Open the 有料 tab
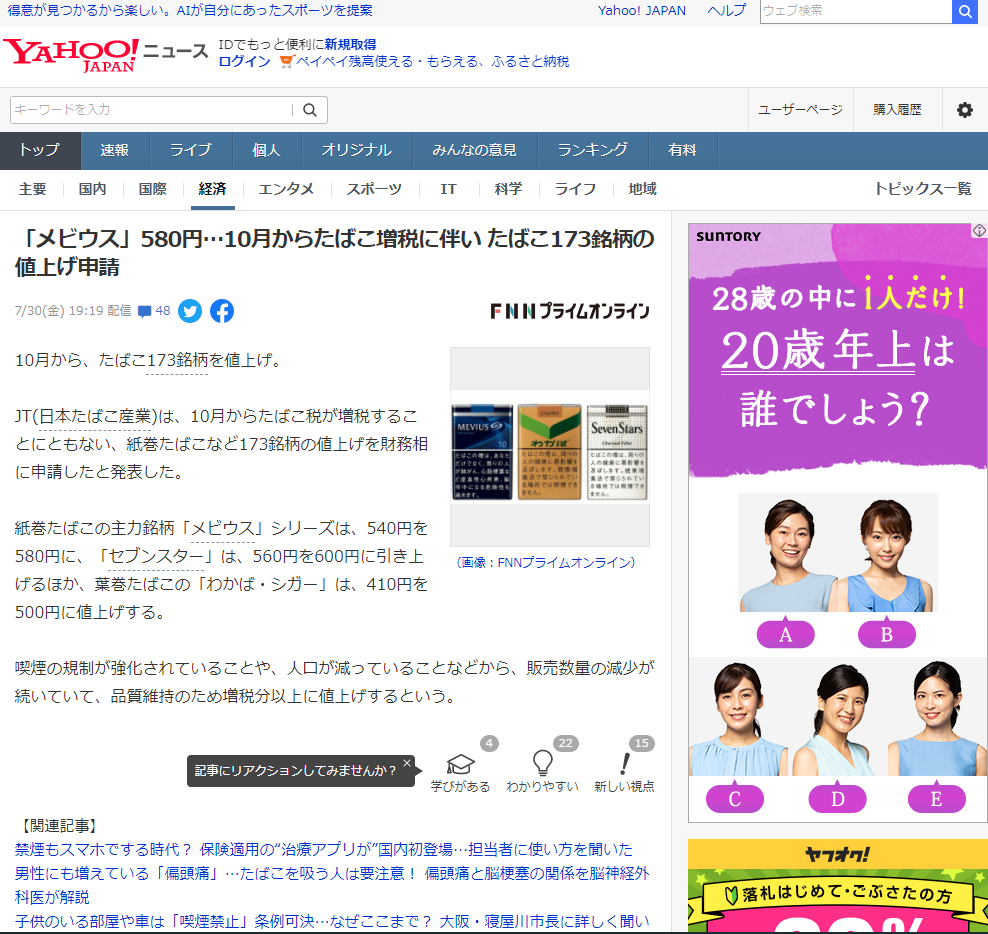 [683, 150]
